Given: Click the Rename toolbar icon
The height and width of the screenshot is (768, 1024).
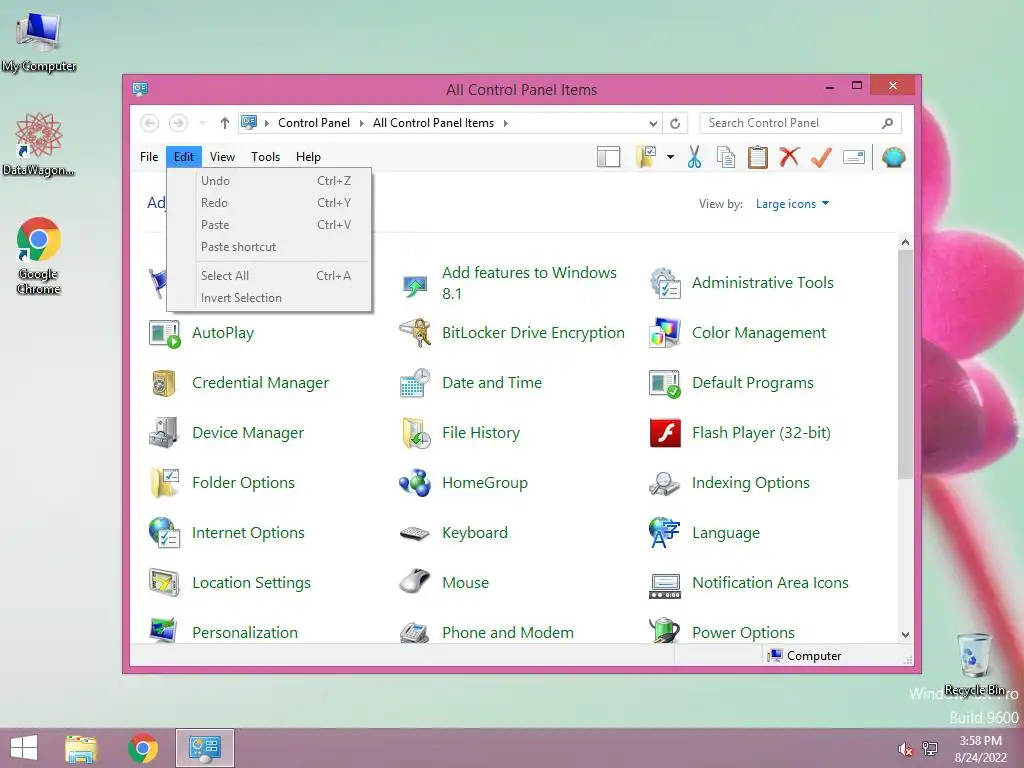Looking at the screenshot, I should tap(854, 157).
